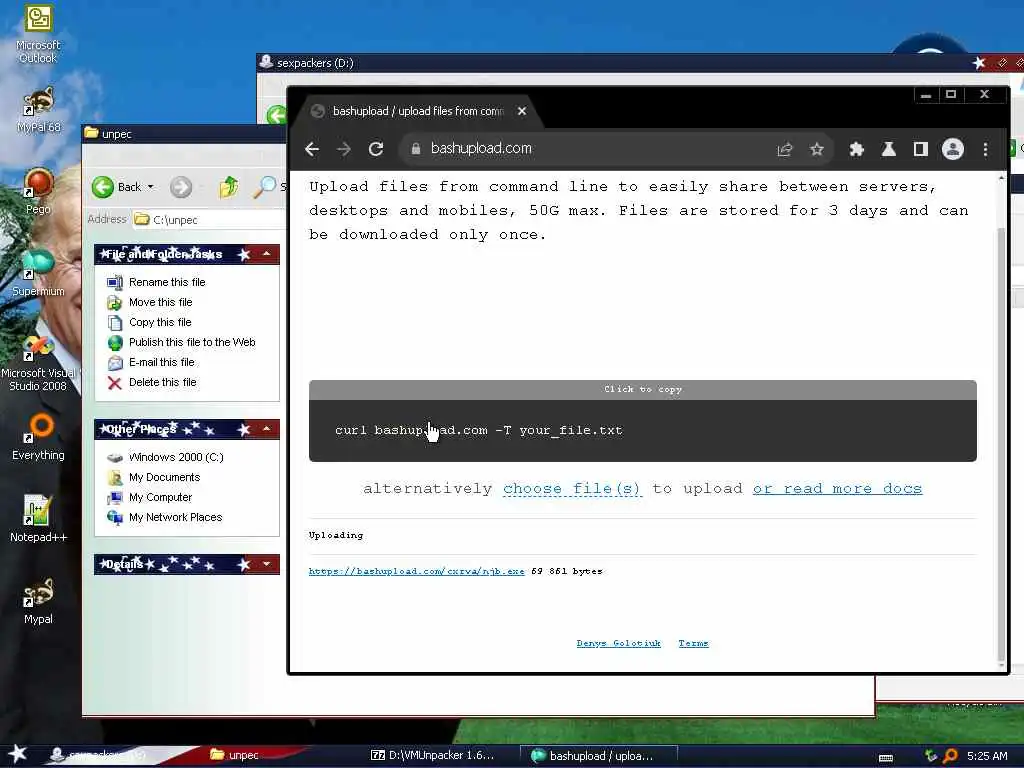1024x768 pixels.
Task: Click the browser page vertical scrollbar
Action: click(x=1002, y=444)
